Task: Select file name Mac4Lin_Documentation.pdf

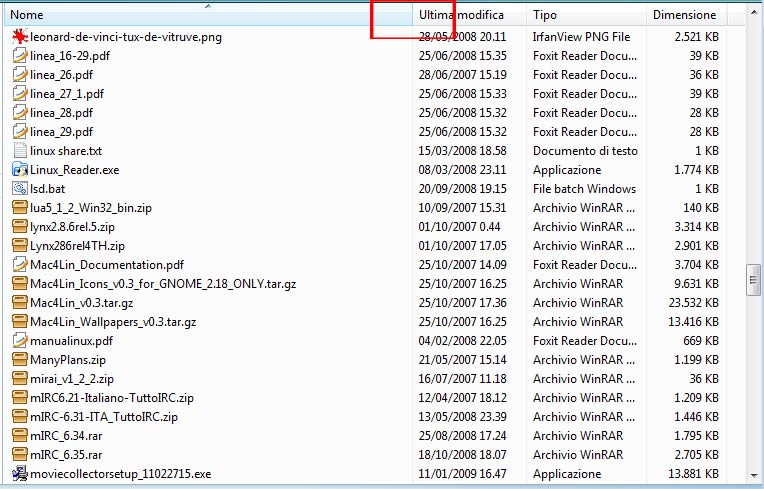Action: (x=107, y=265)
